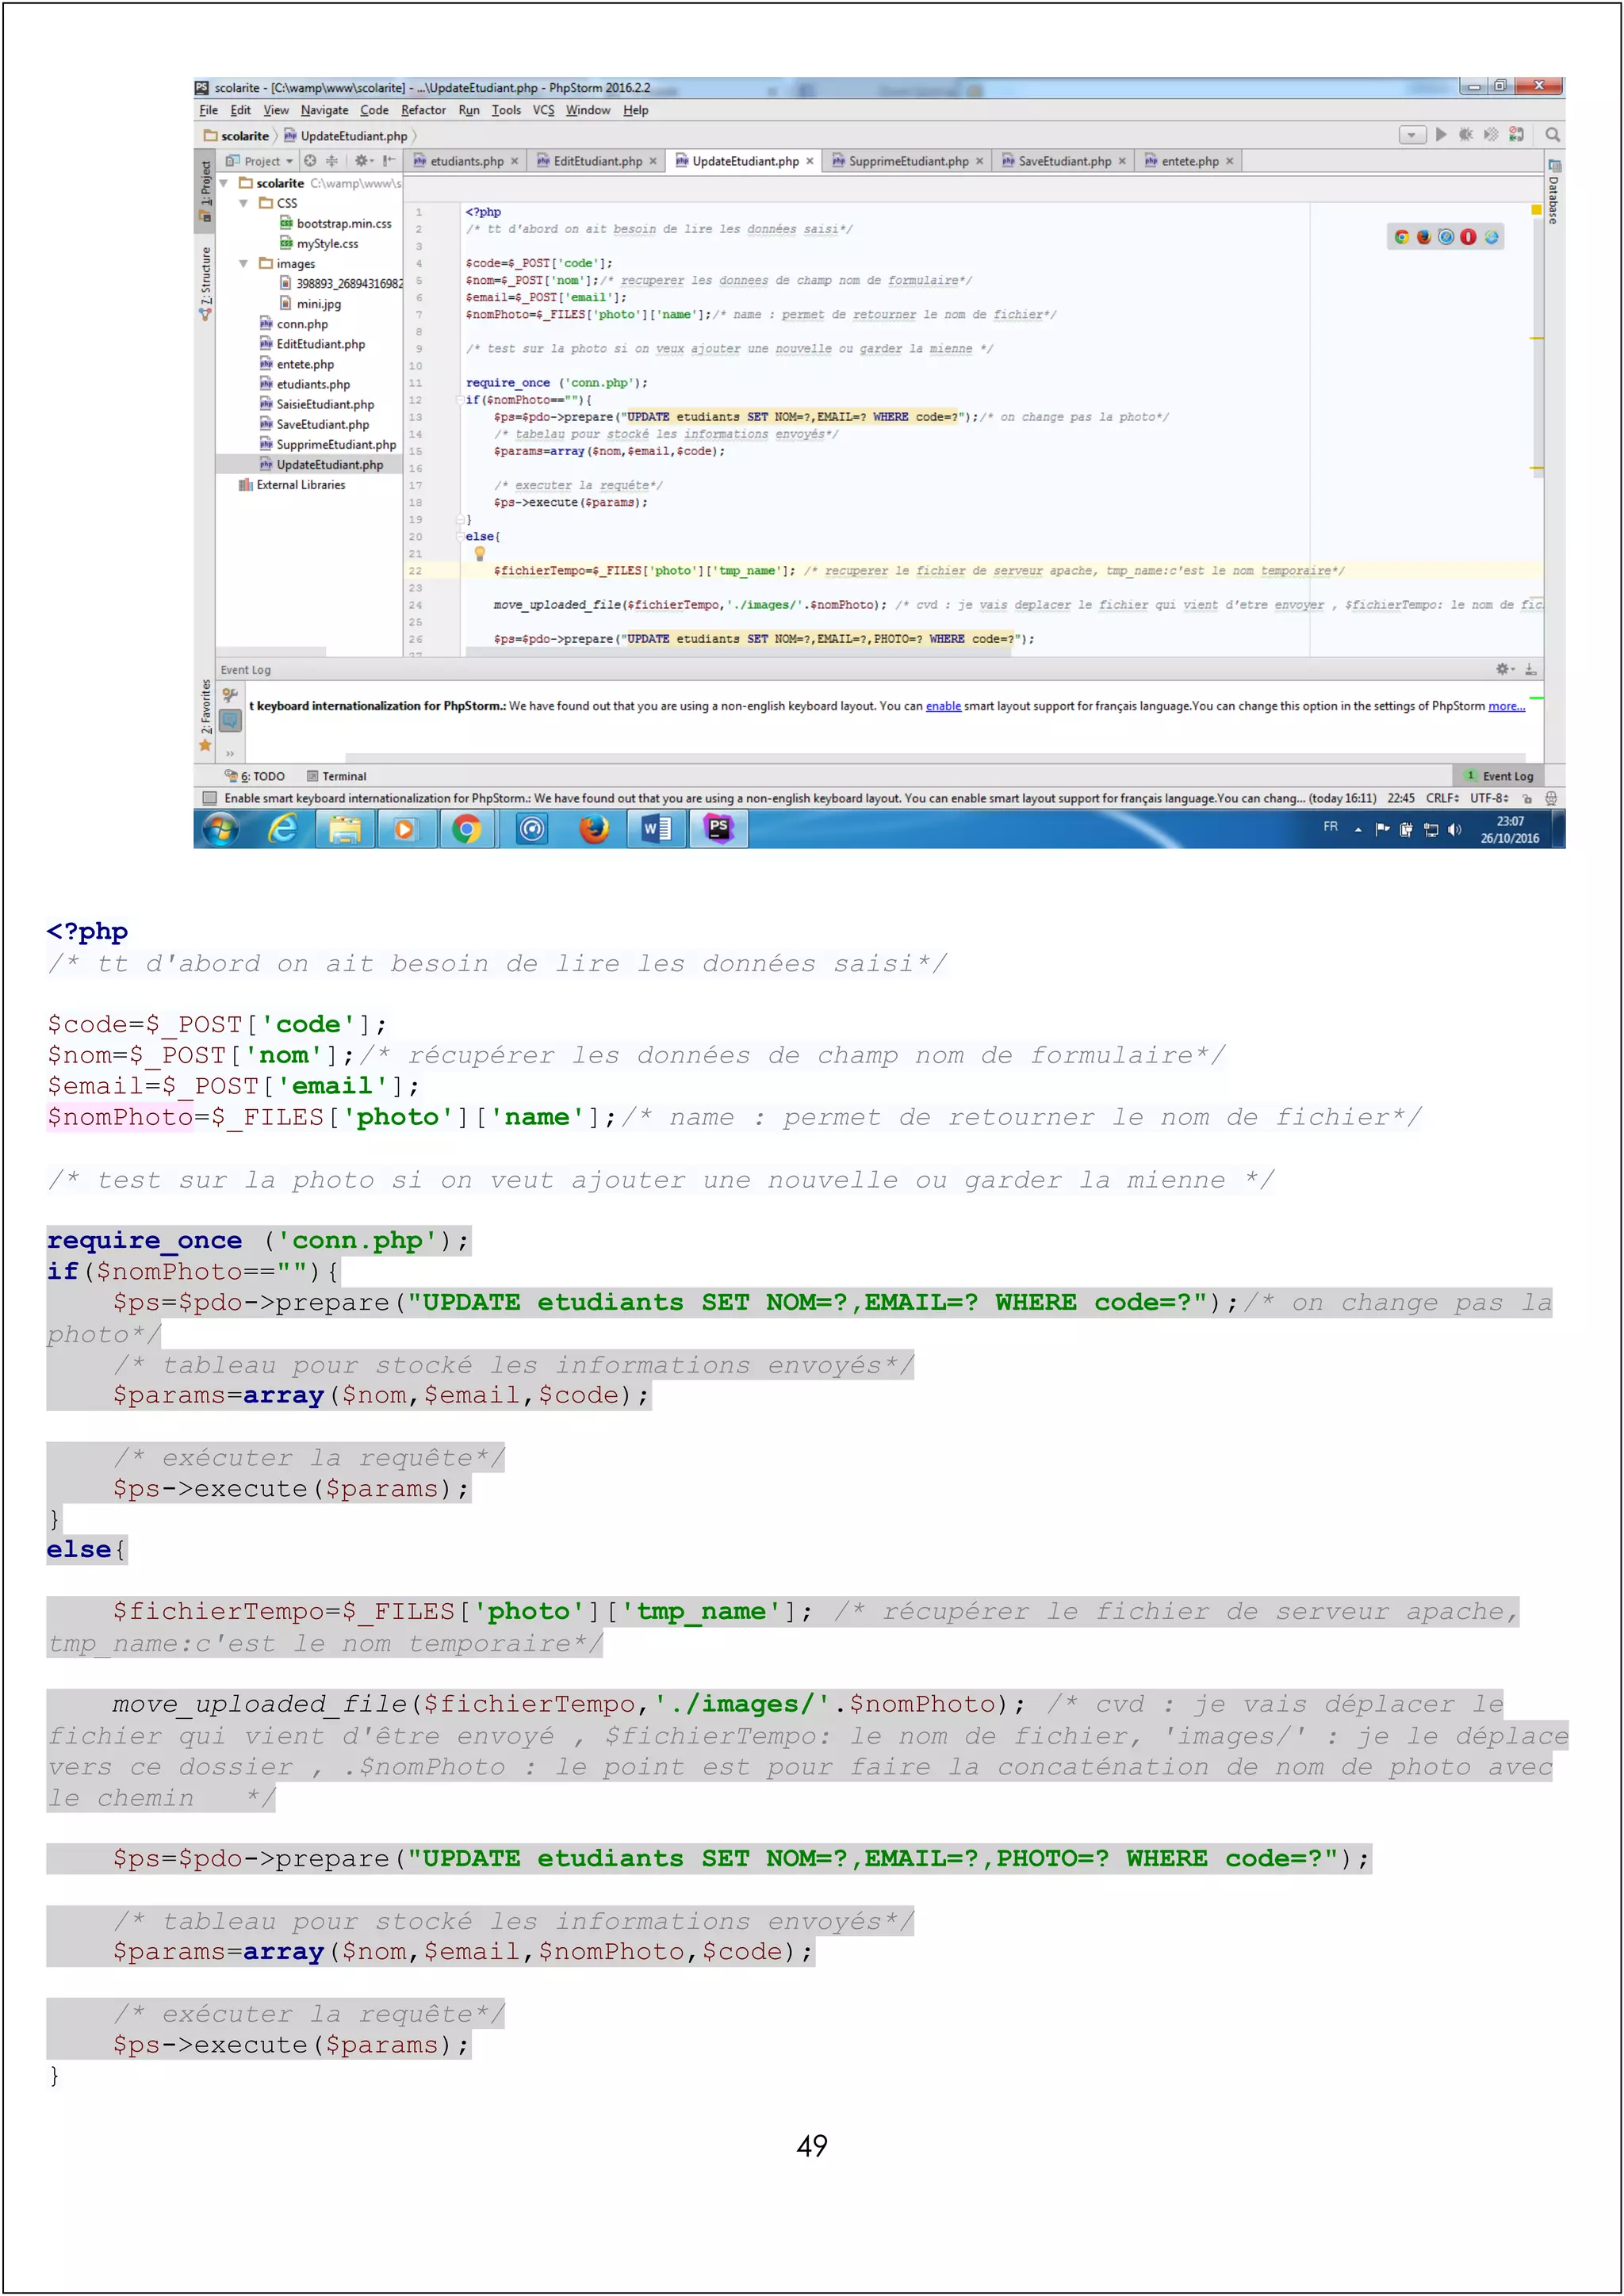Viewport: 1624px width, 2296px height.
Task: Select External Libraries in the project tree
Action: click(292, 485)
